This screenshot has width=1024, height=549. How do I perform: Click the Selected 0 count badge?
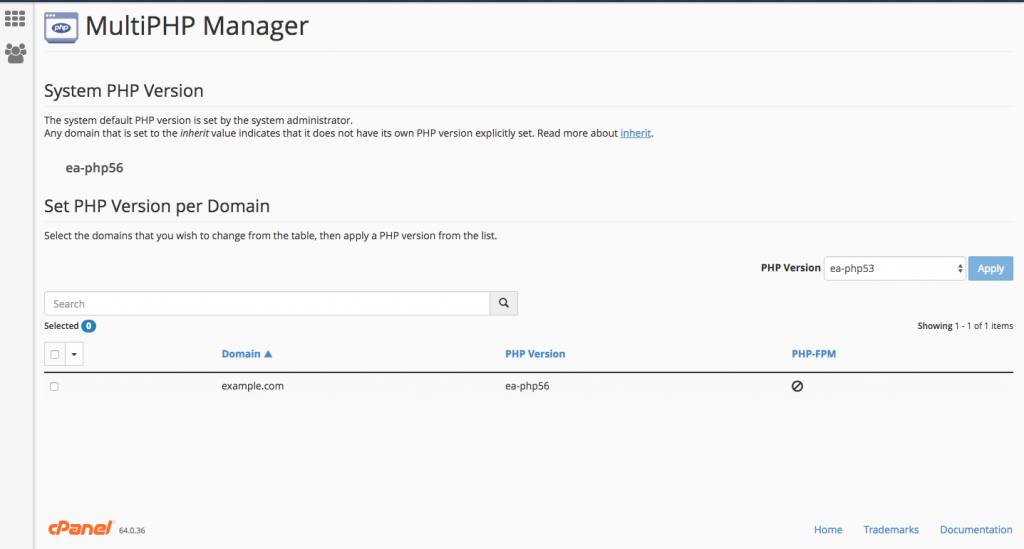click(89, 326)
